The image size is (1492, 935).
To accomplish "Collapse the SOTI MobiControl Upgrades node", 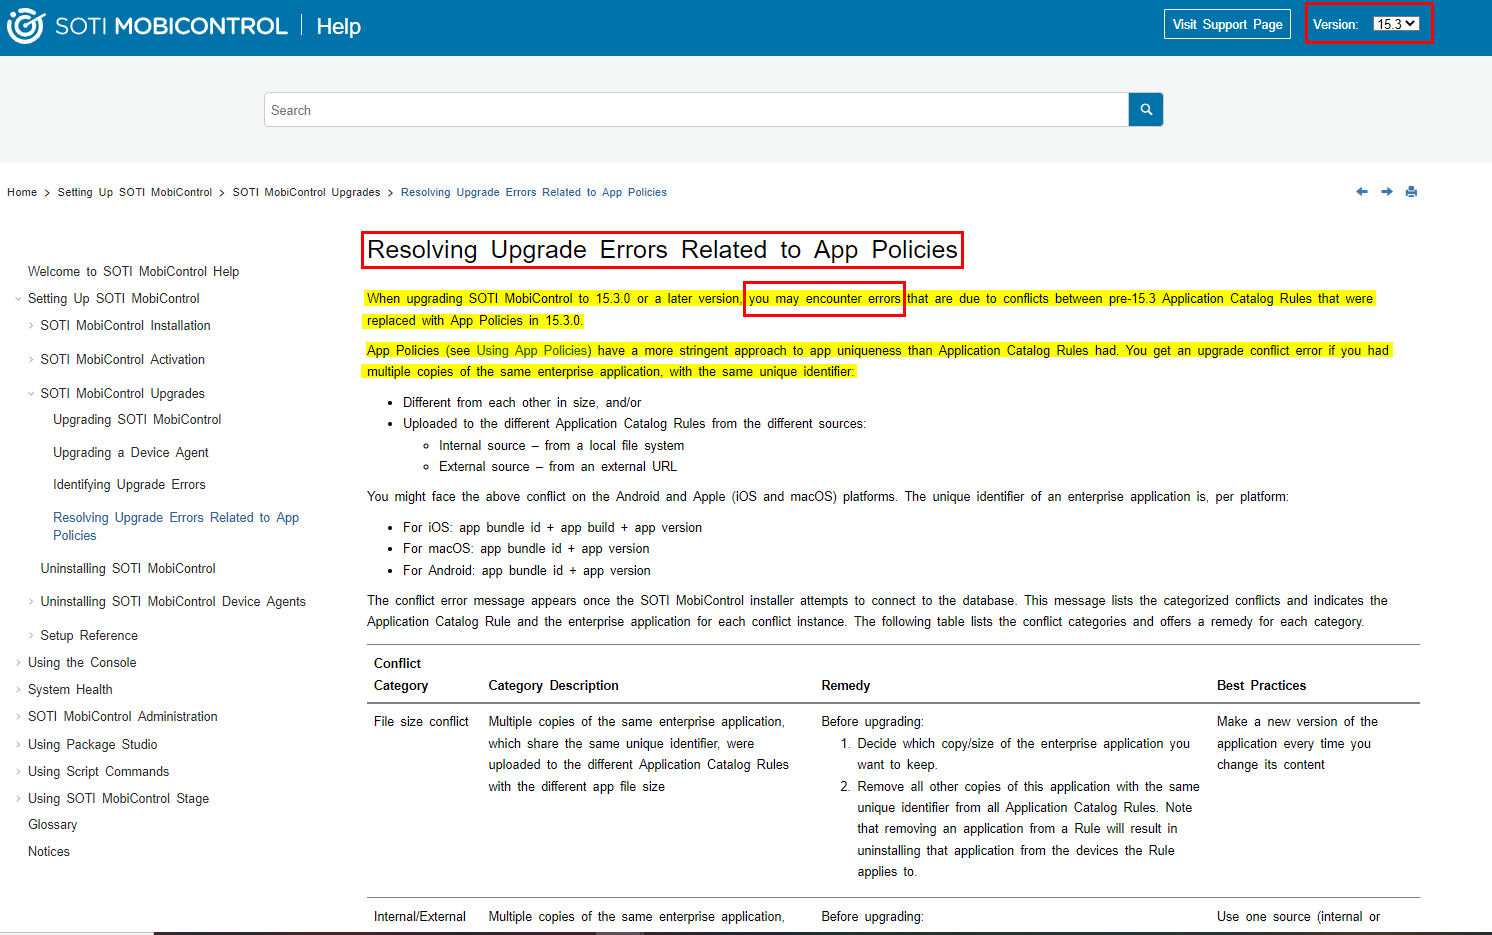I will point(31,394).
